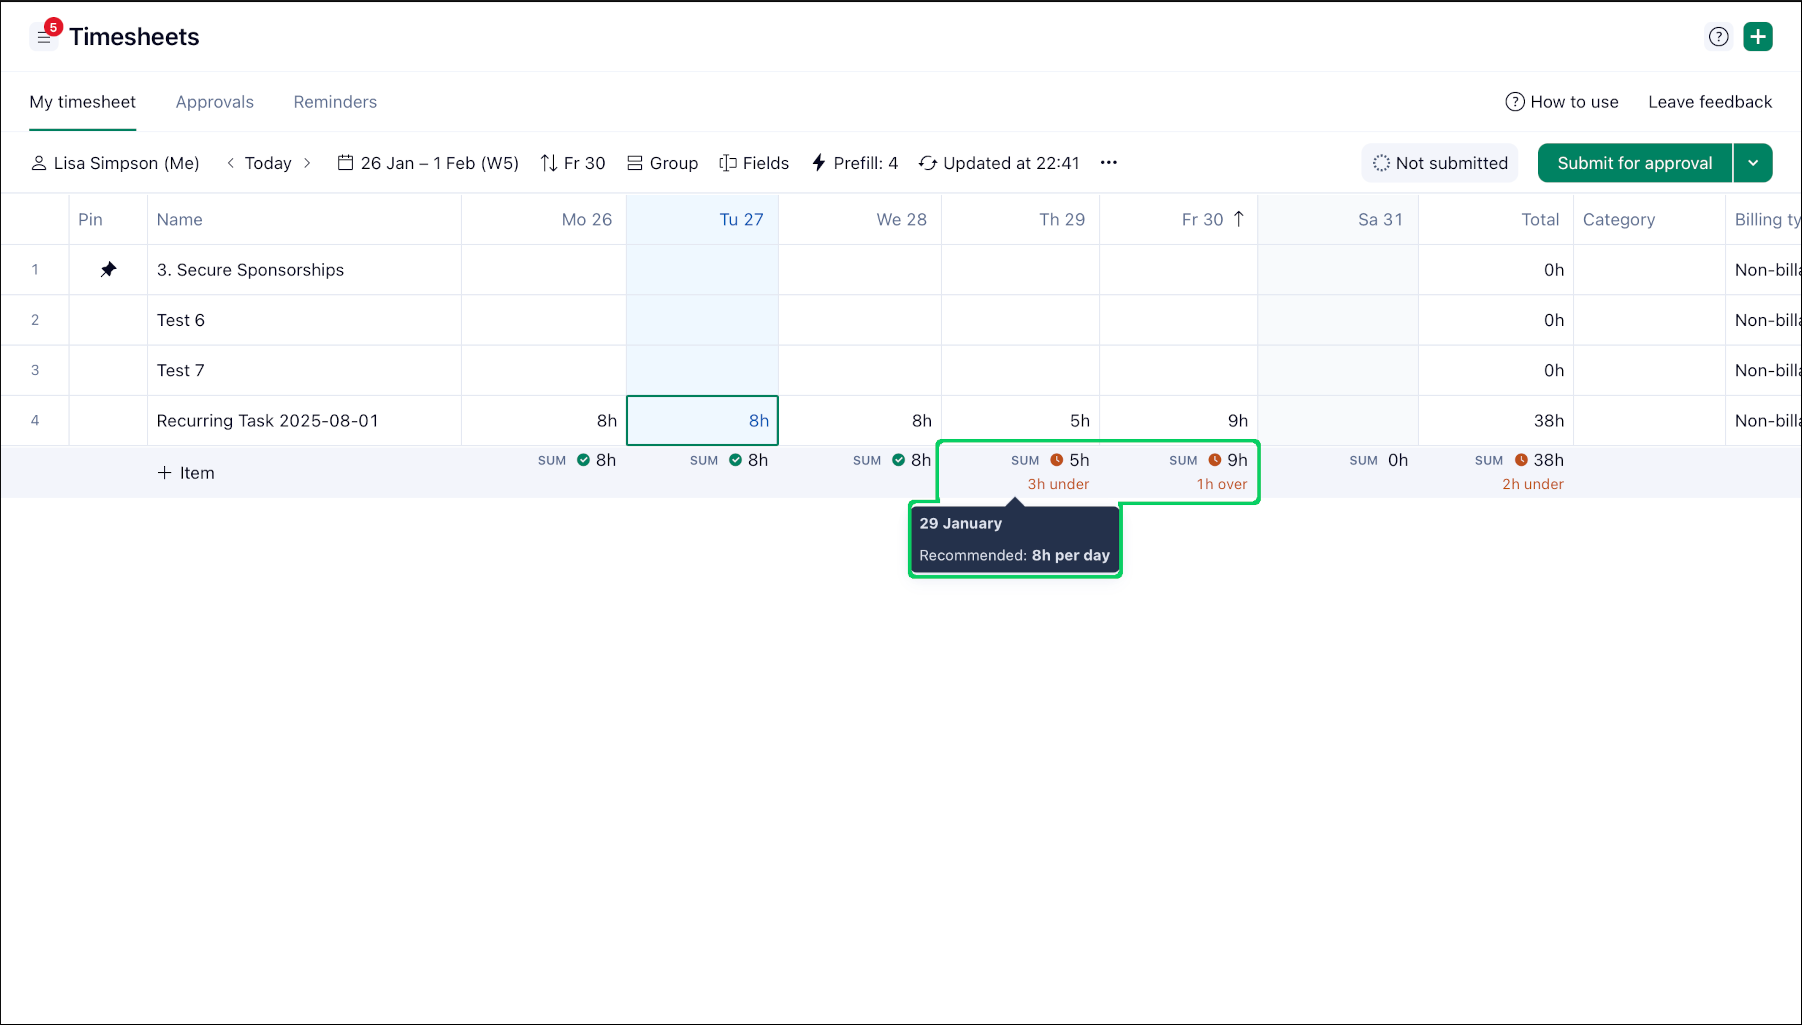This screenshot has width=1802, height=1025.
Task: Open the Group options
Action: (x=662, y=163)
